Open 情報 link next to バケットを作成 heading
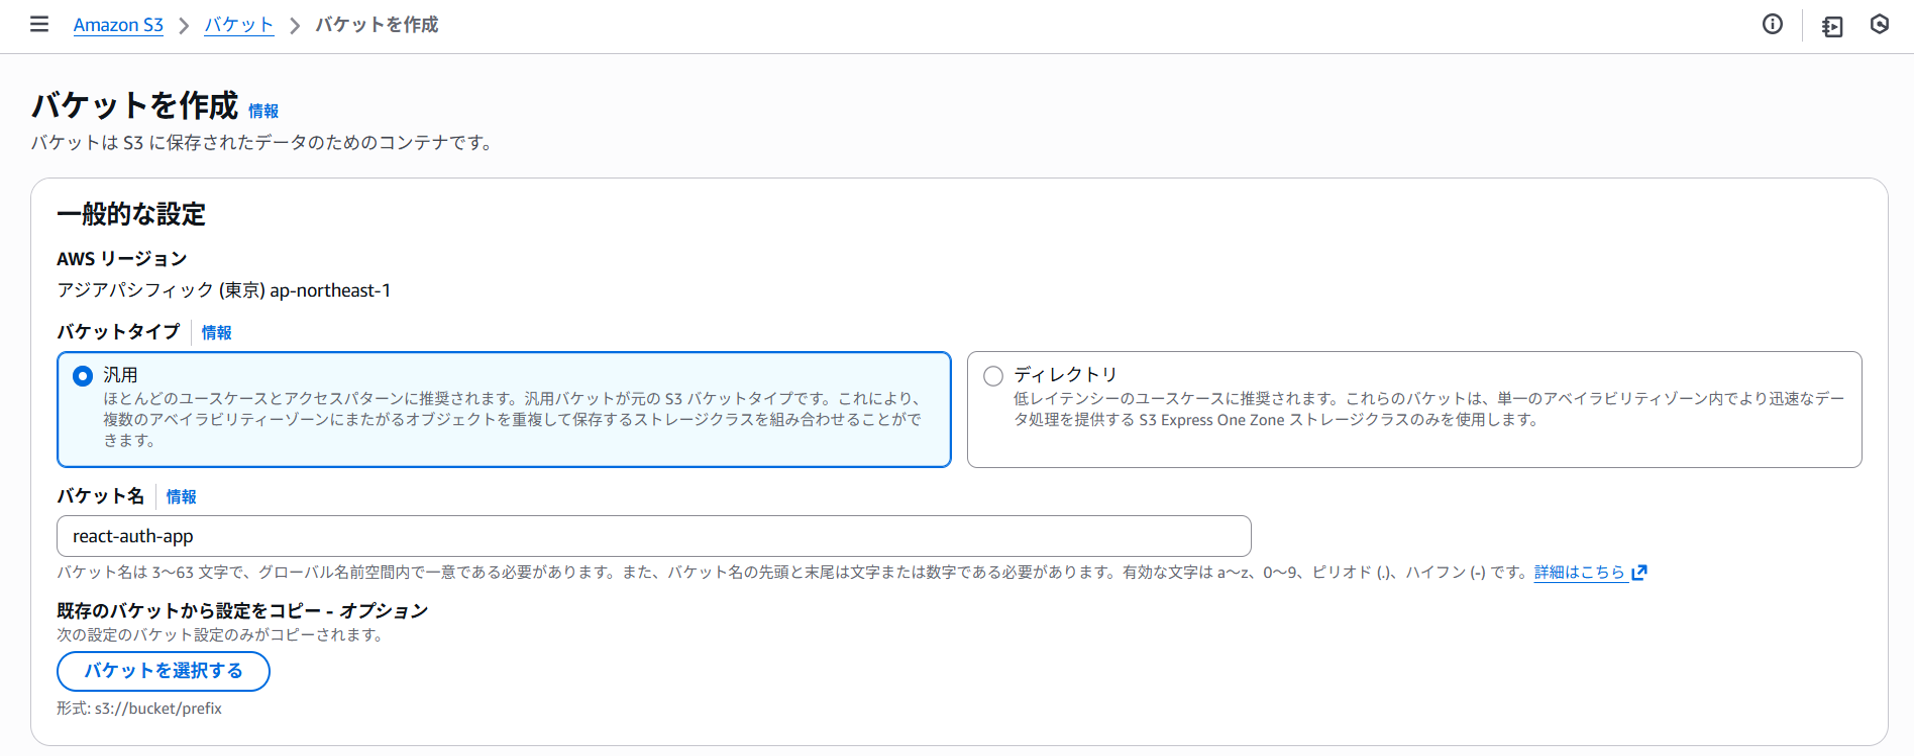Image resolution: width=1914 pixels, height=756 pixels. coord(263,111)
